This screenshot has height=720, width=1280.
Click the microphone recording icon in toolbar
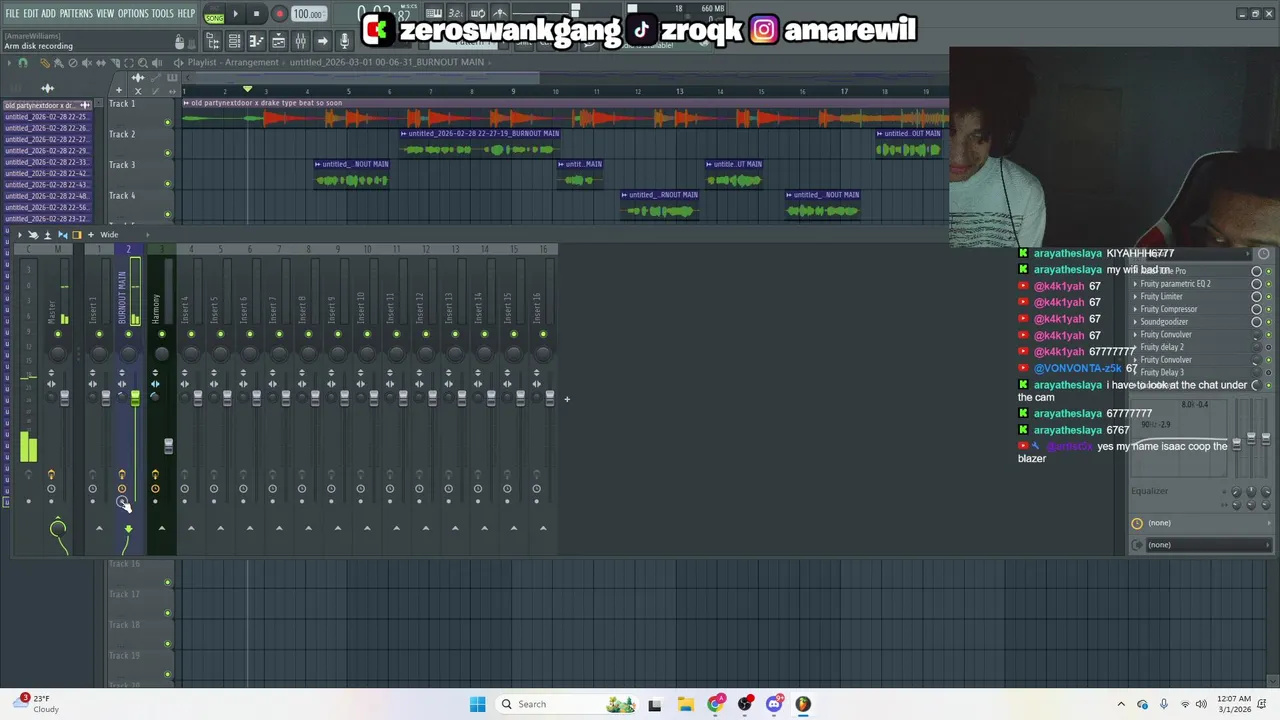tap(344, 41)
